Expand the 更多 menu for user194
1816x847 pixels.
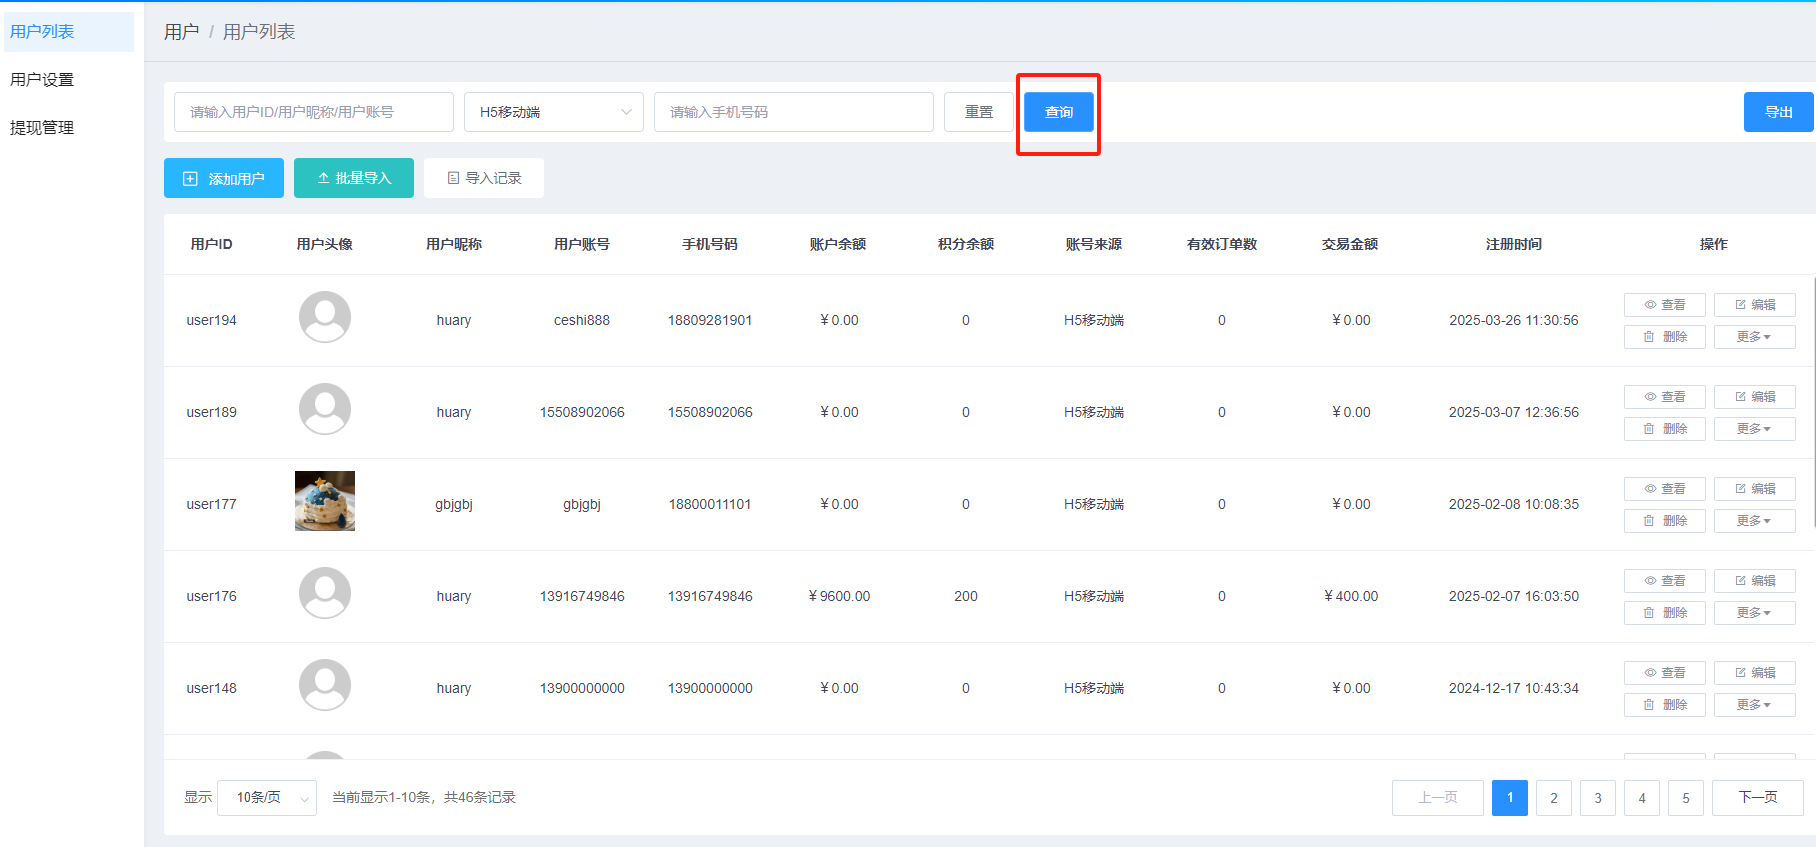coord(1754,337)
